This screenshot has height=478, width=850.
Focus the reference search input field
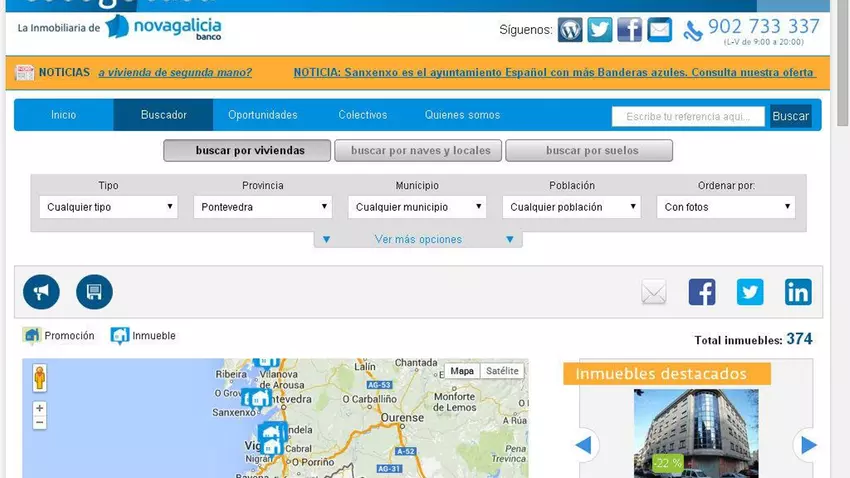[x=688, y=117]
